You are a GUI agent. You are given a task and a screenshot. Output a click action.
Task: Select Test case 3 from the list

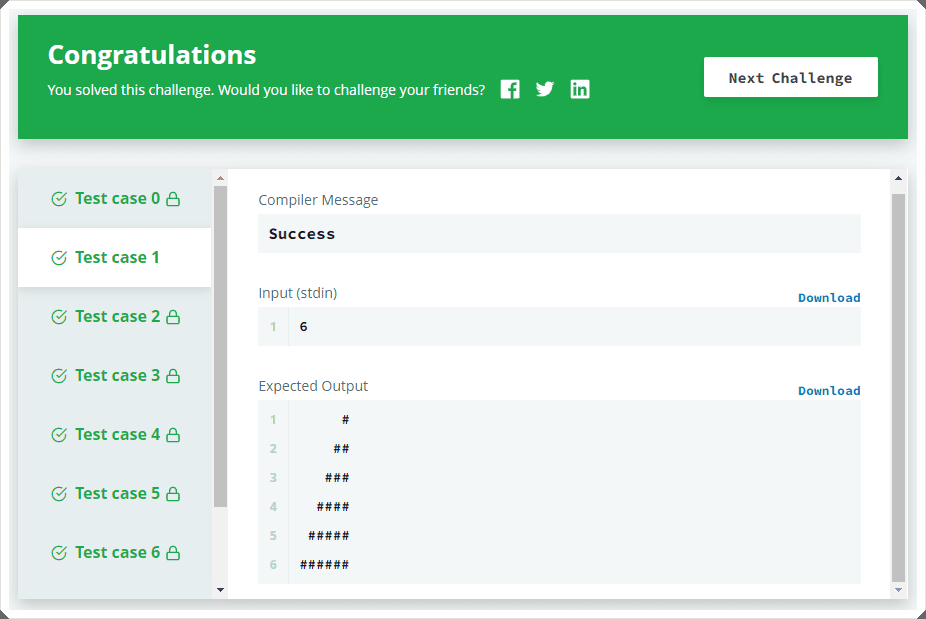click(x=114, y=375)
